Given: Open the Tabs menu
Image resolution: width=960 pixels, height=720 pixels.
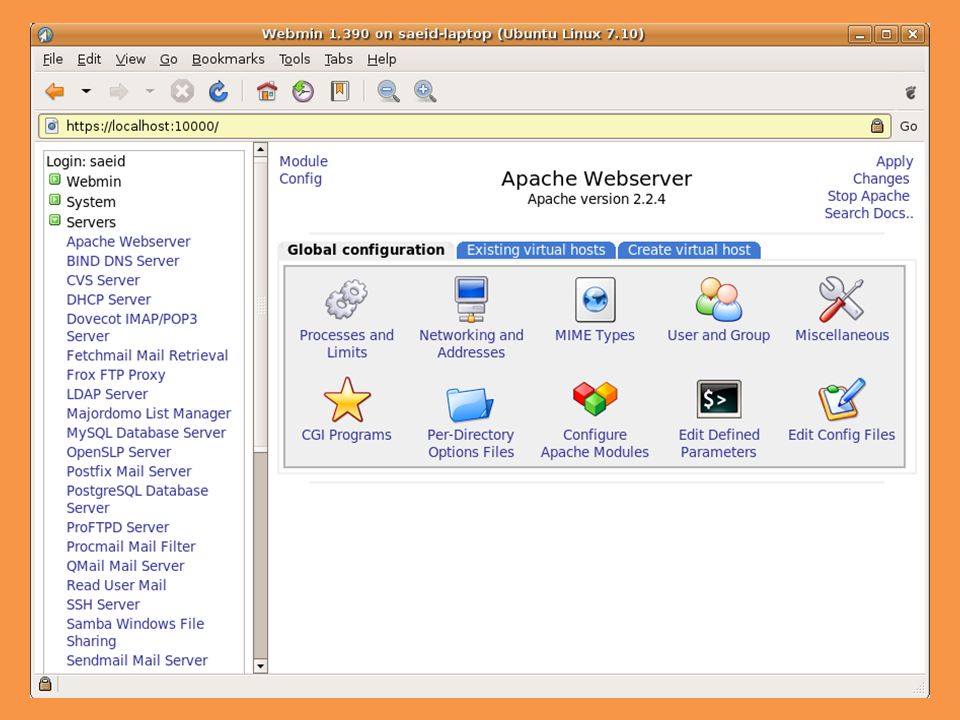Looking at the screenshot, I should tap(338, 59).
